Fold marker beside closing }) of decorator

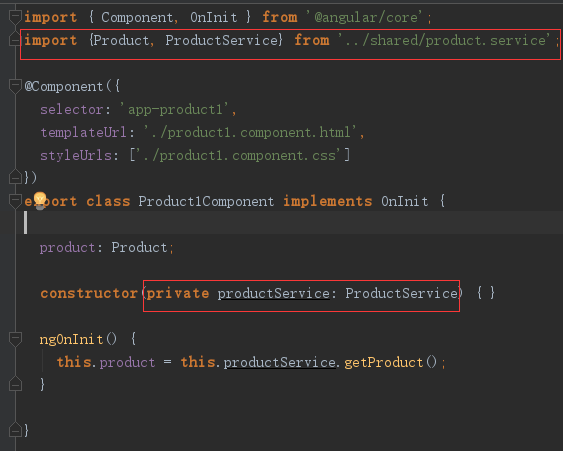tap(15, 177)
